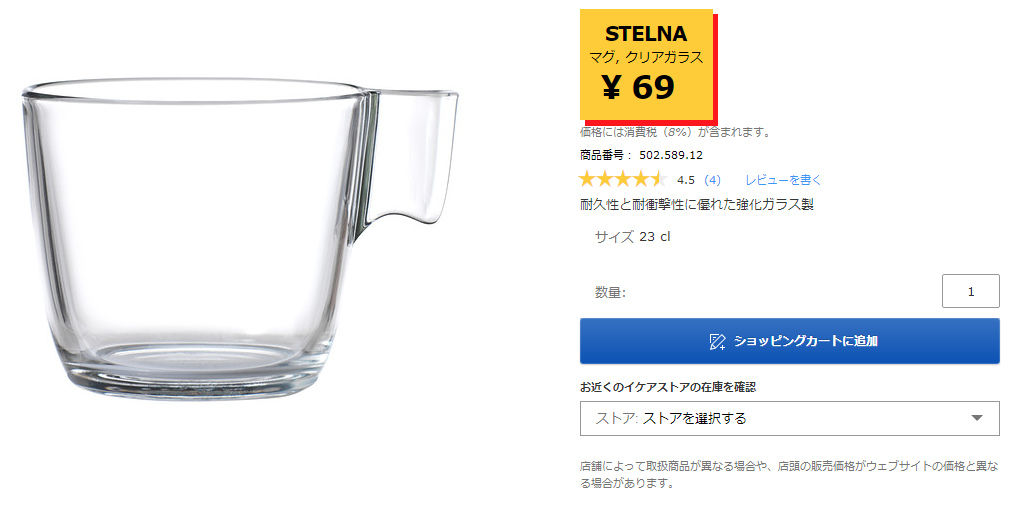The width and height of the screenshot is (1010, 508).
Task: Click the 数量 quantity label
Action: pos(610,292)
